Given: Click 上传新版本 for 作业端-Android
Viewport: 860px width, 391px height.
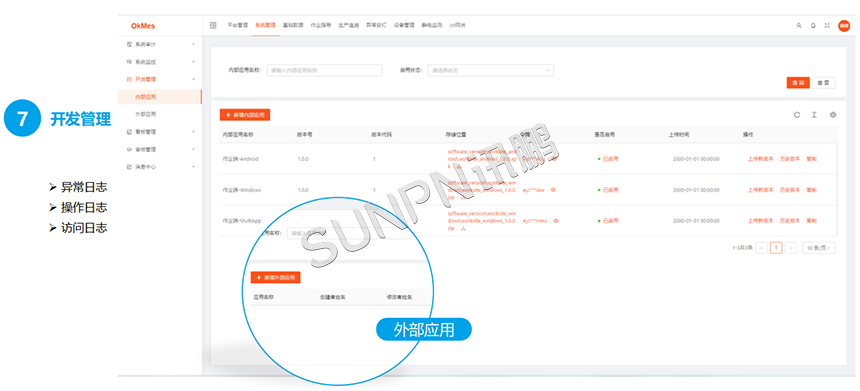Looking at the screenshot, I should [x=761, y=159].
